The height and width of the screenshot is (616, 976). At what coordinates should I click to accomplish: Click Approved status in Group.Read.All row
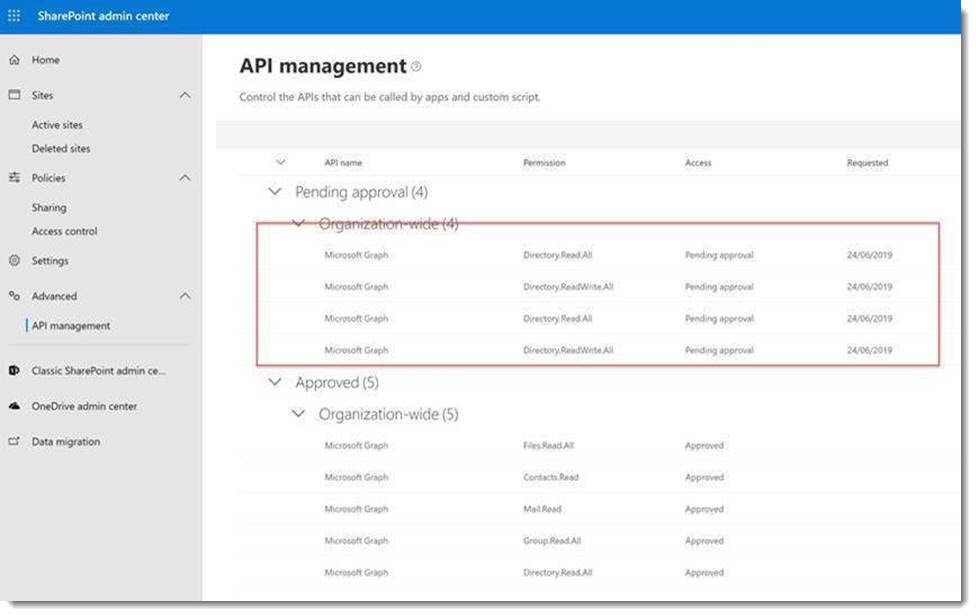point(704,541)
